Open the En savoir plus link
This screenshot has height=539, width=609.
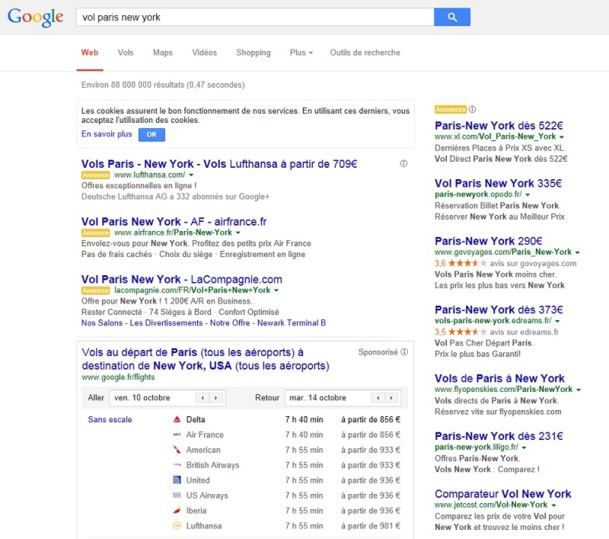pyautogui.click(x=106, y=133)
